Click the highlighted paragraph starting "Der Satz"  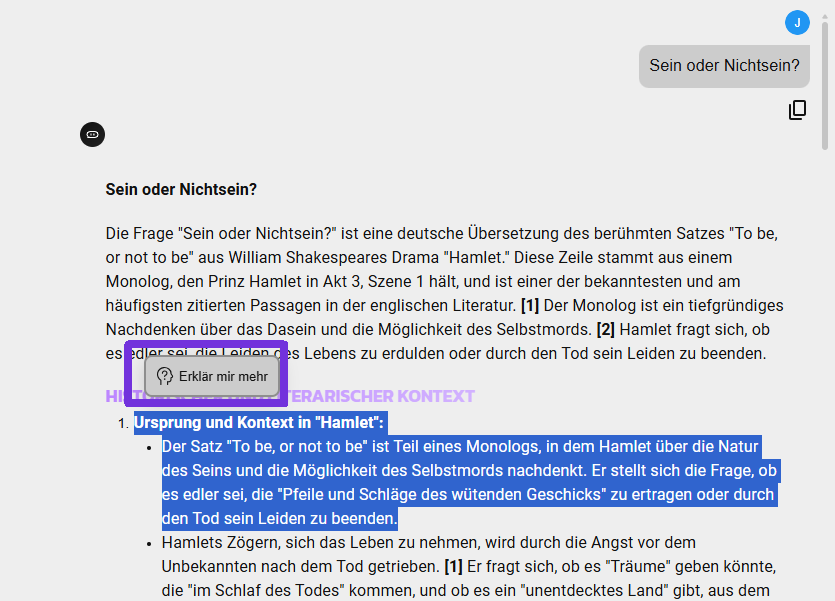pyautogui.click(x=468, y=482)
